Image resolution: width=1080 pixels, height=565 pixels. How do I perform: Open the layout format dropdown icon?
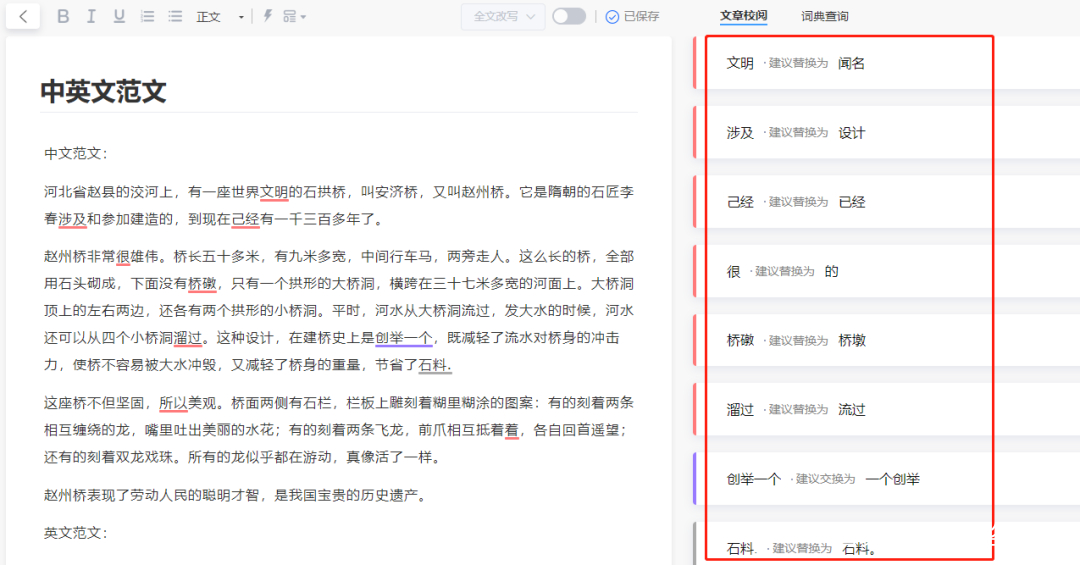(x=295, y=17)
